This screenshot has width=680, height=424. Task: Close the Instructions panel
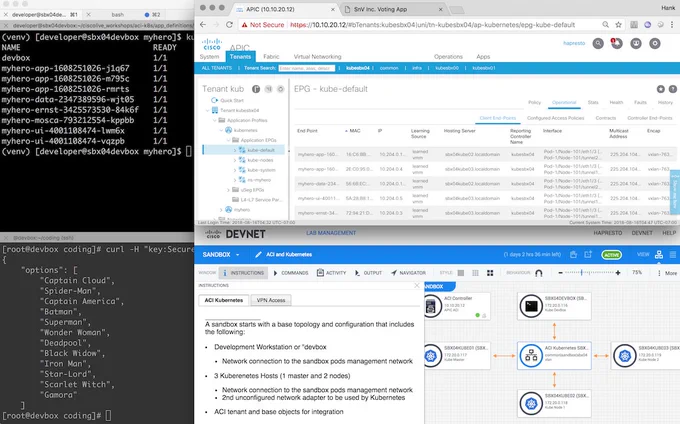417,285
